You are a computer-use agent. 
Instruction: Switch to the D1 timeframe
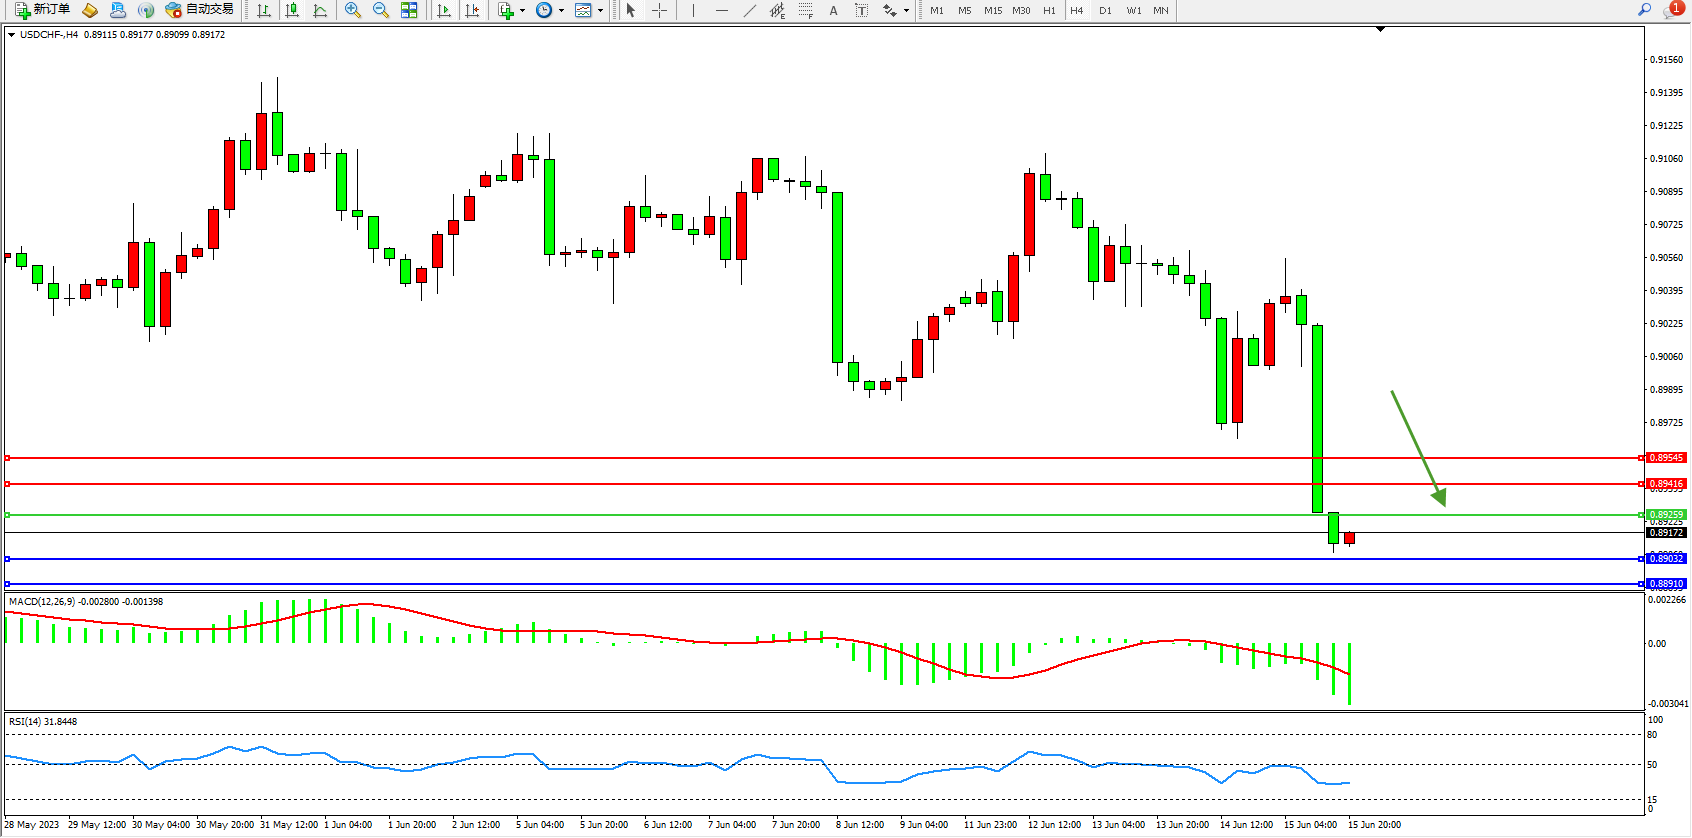tap(1105, 10)
